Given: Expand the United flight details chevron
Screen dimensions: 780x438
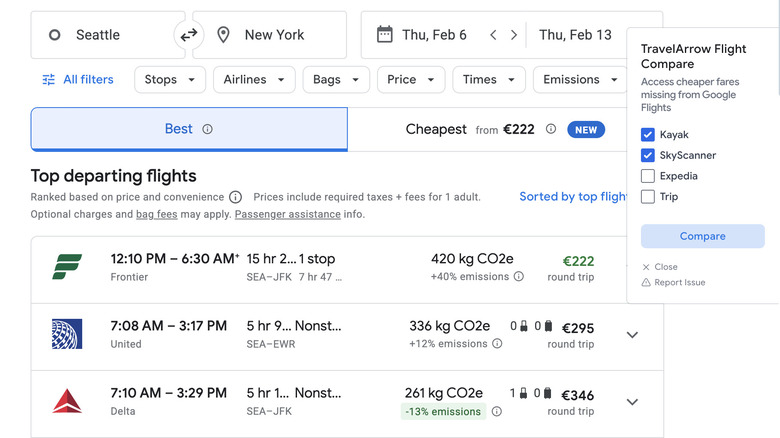Looking at the screenshot, I should (x=632, y=335).
